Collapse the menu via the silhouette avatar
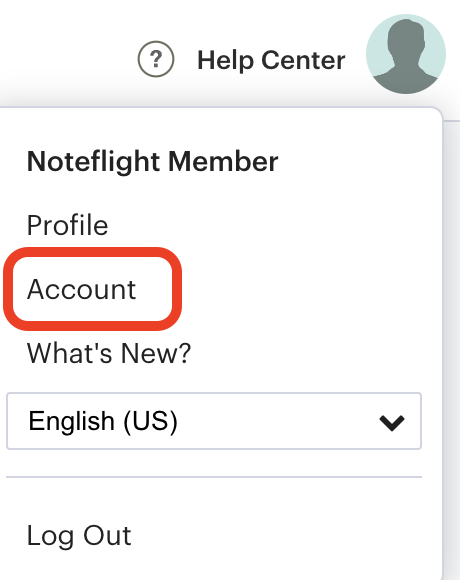The width and height of the screenshot is (460, 580). coord(406,54)
